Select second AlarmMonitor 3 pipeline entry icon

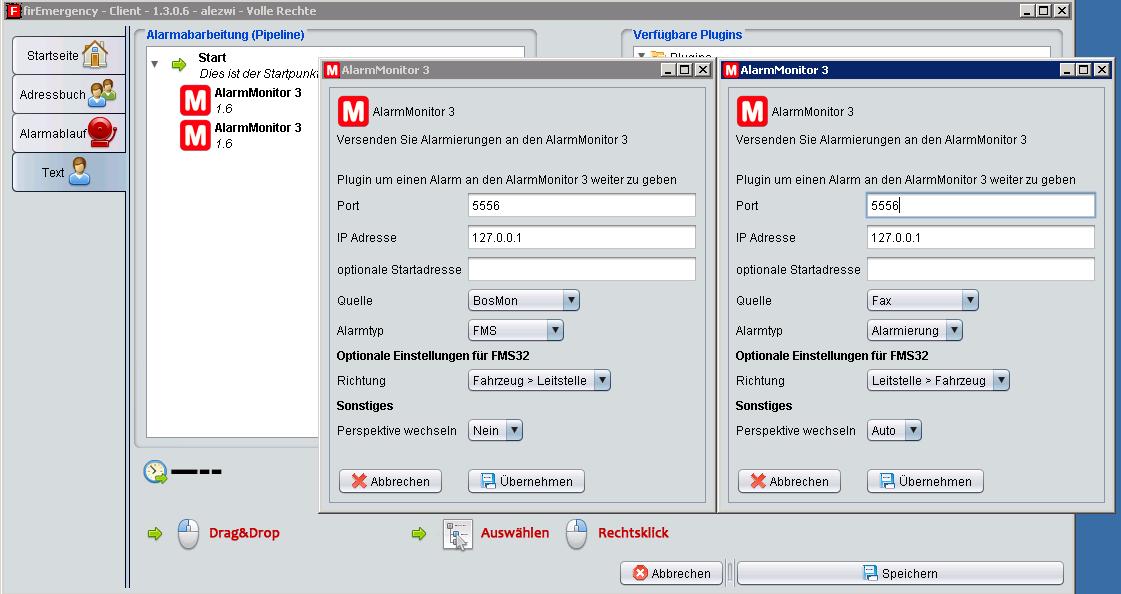(x=195, y=135)
